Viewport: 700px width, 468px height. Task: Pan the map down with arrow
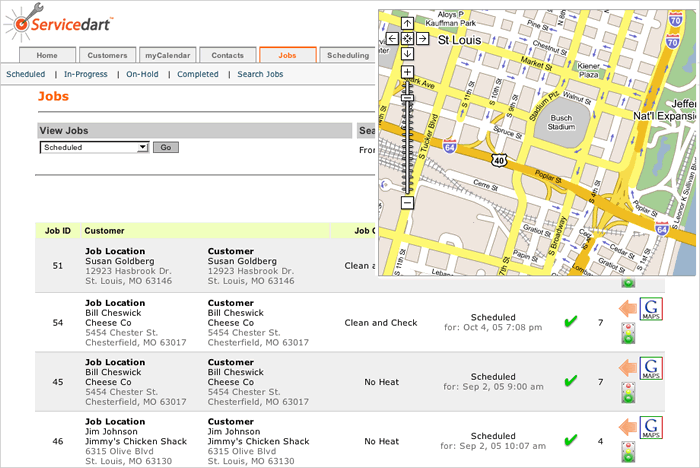coord(407,54)
